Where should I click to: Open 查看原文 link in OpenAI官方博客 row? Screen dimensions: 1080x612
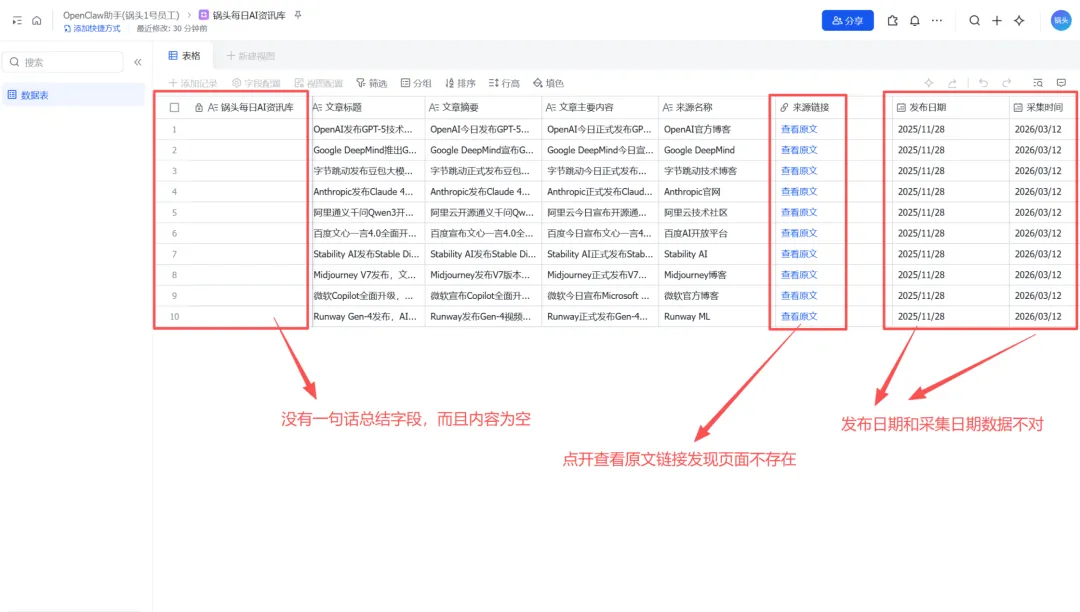coord(799,129)
